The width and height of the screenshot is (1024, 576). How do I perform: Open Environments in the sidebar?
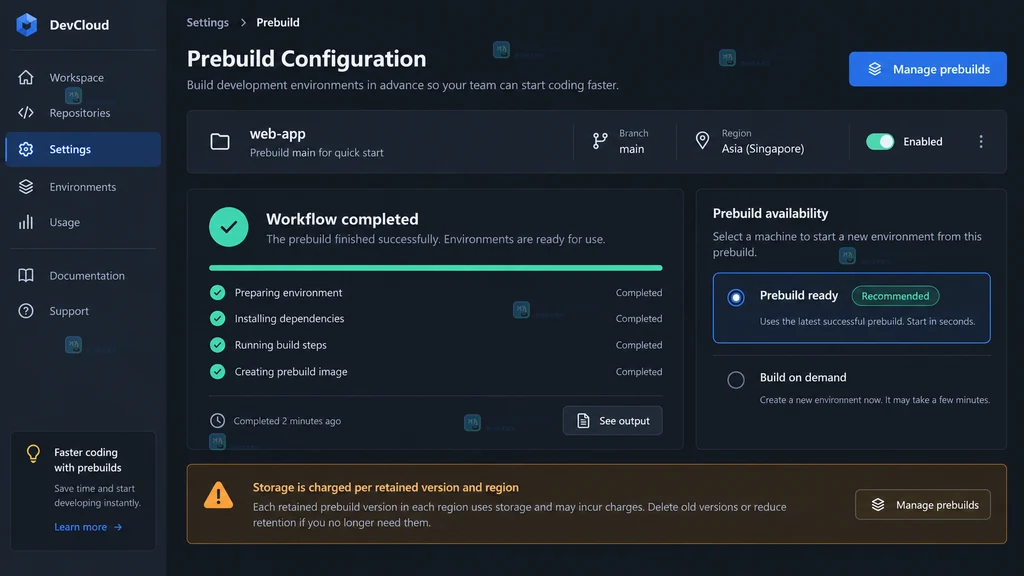pos(83,187)
